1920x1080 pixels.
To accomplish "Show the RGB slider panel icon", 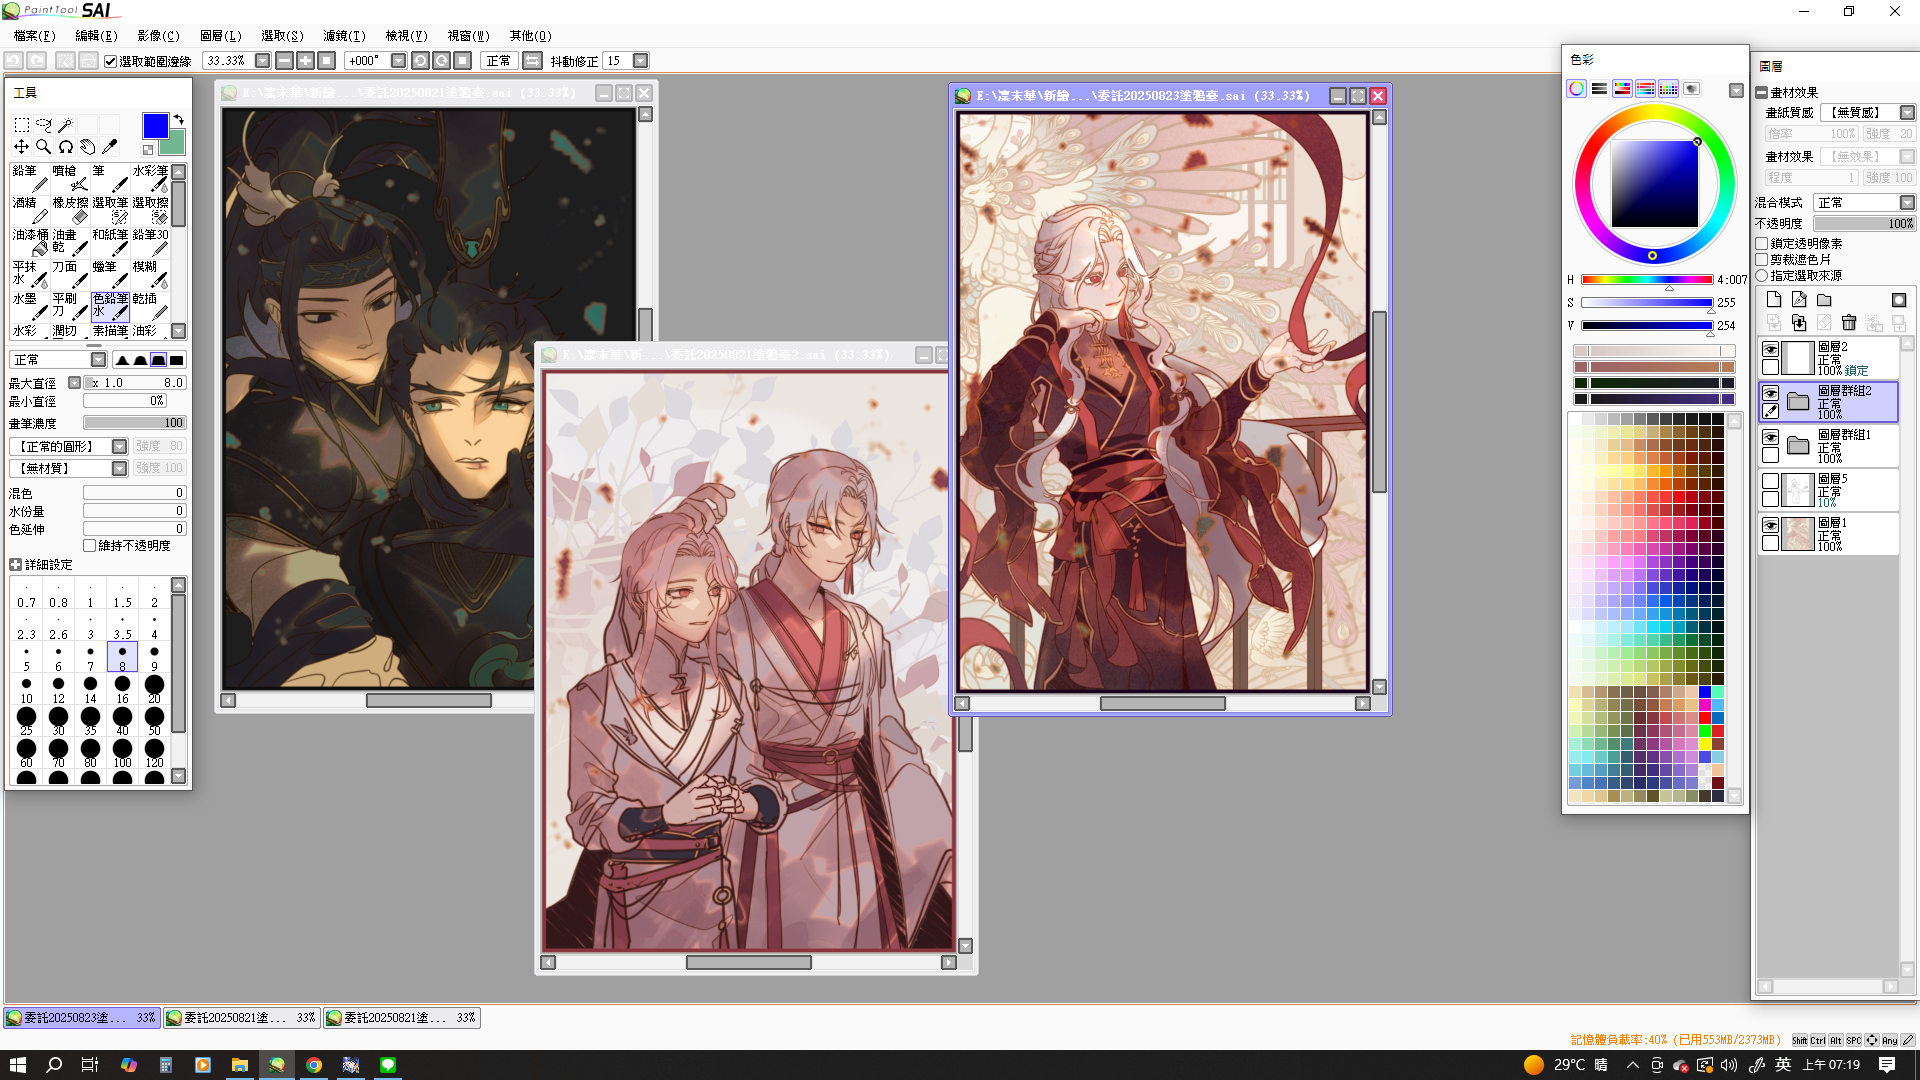I will 1599,89.
